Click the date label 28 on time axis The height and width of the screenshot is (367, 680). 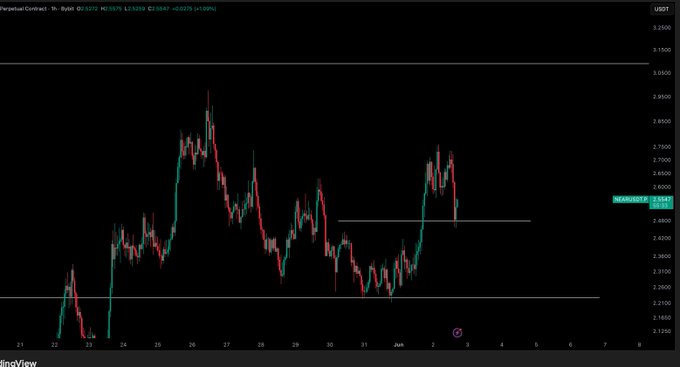coord(261,345)
